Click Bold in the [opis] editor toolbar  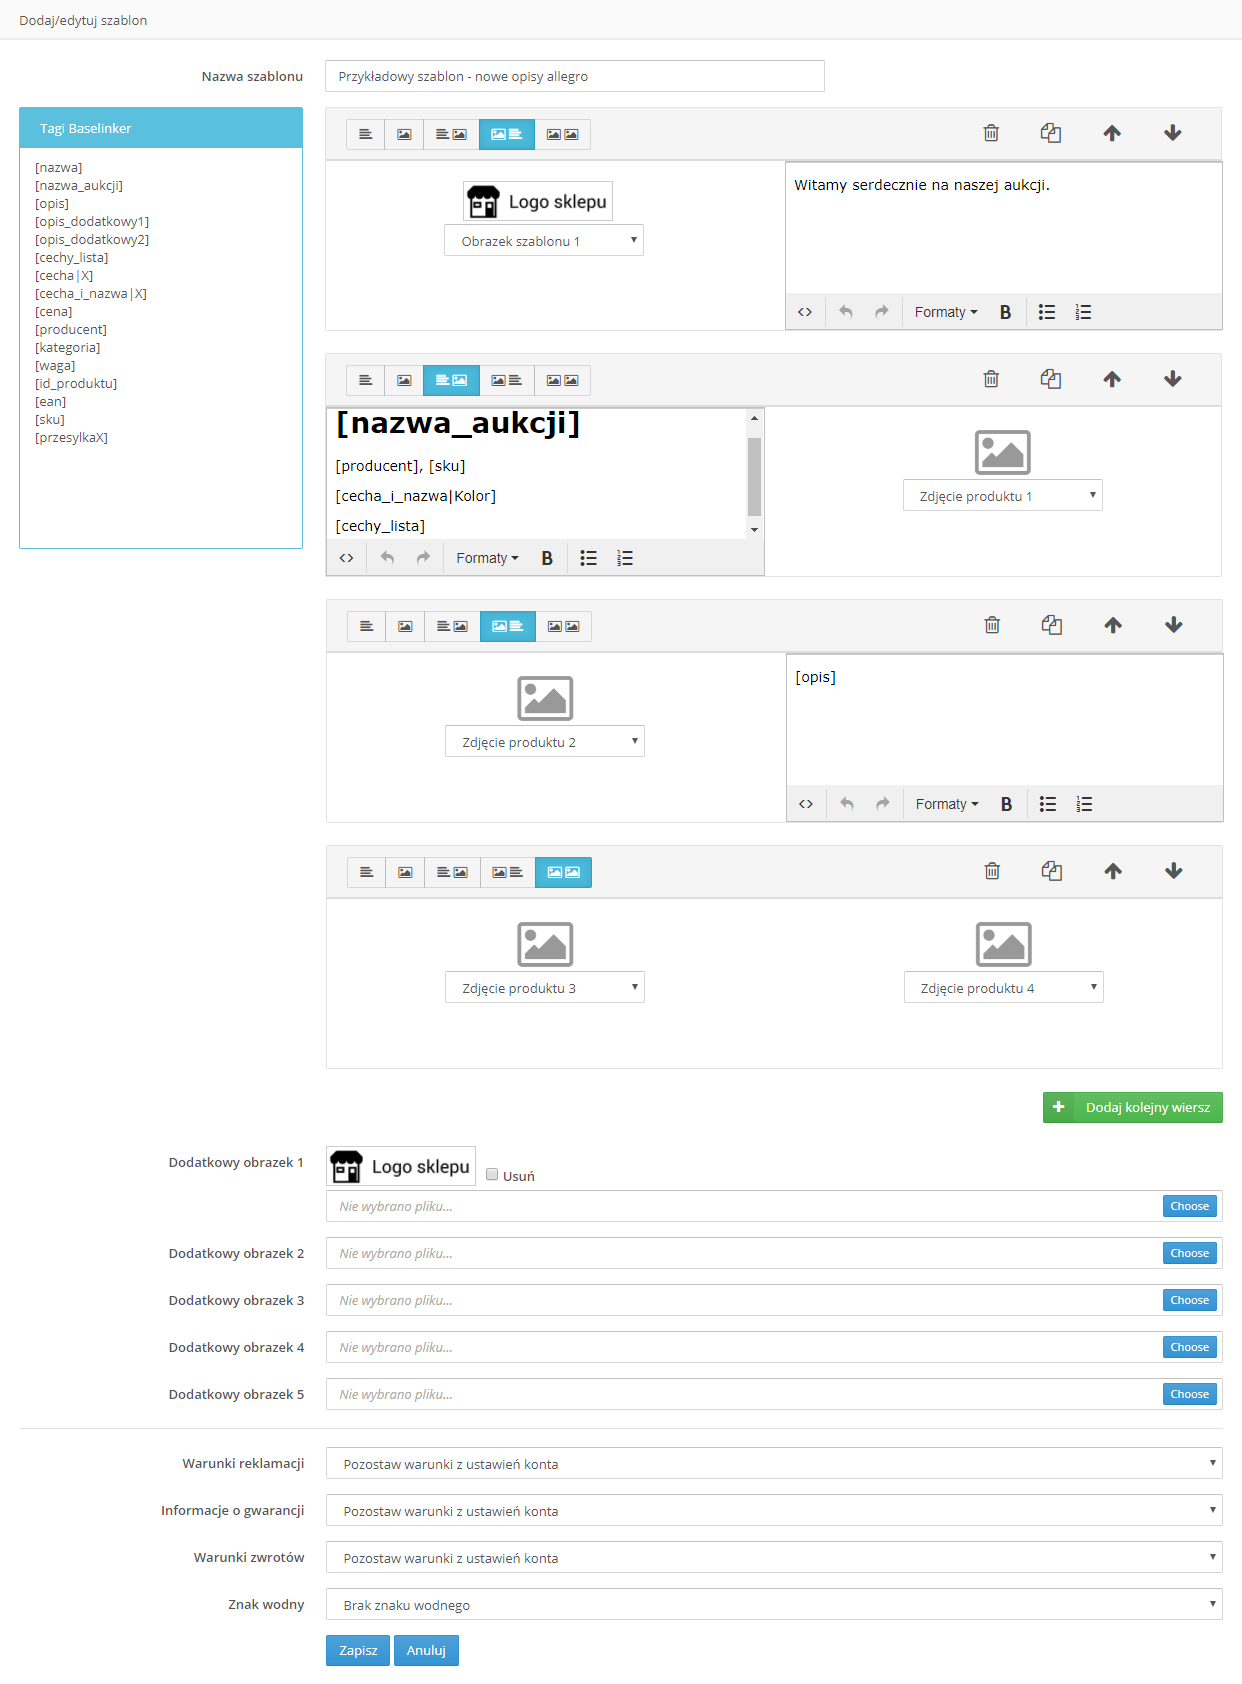(1006, 804)
